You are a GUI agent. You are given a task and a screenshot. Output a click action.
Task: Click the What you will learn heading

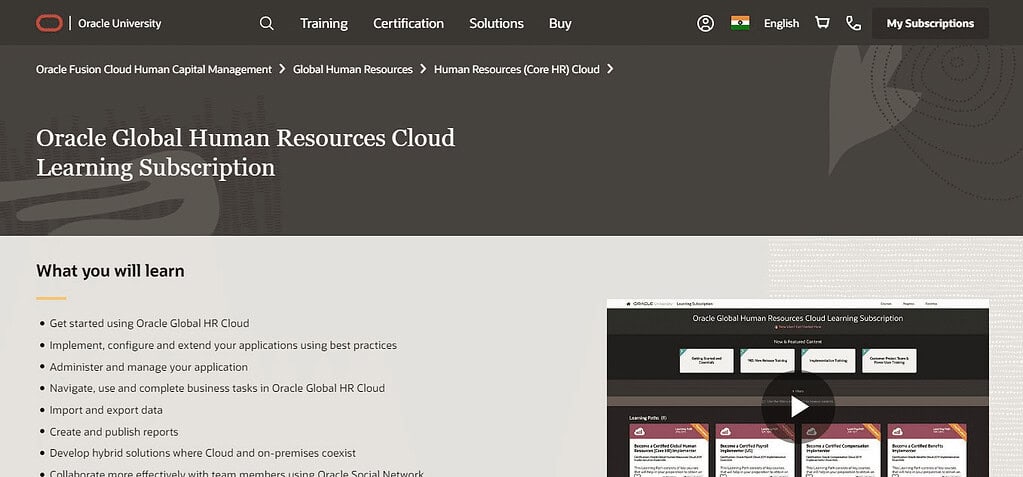pos(110,271)
